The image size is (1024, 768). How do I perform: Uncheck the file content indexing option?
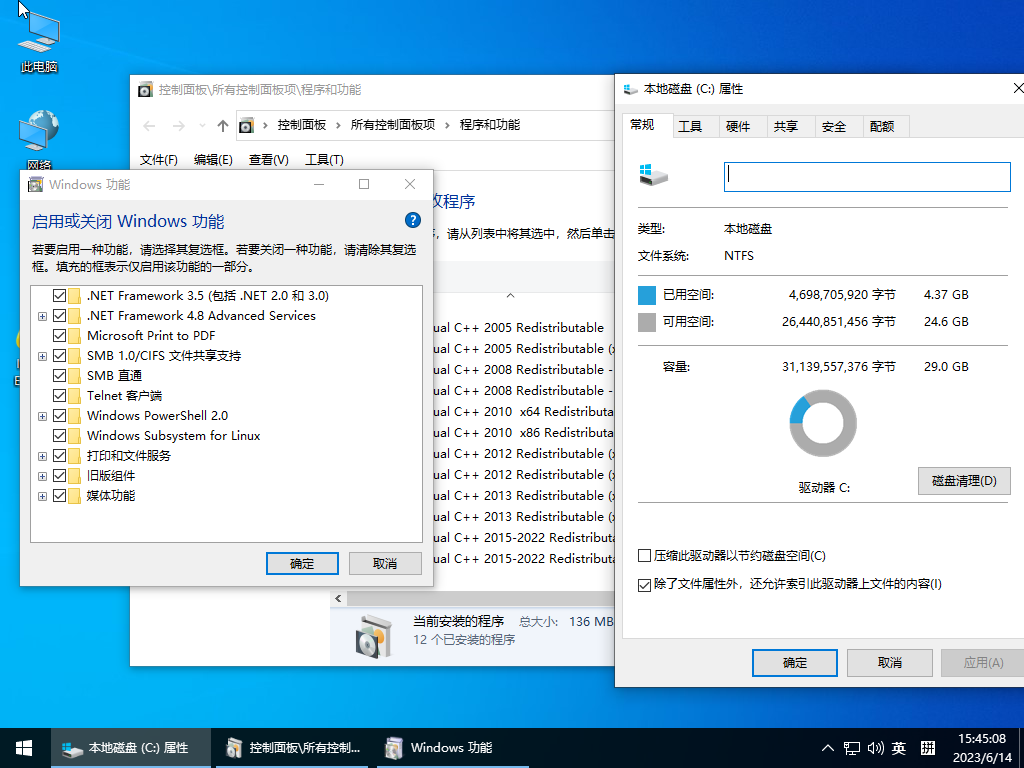[x=645, y=584]
